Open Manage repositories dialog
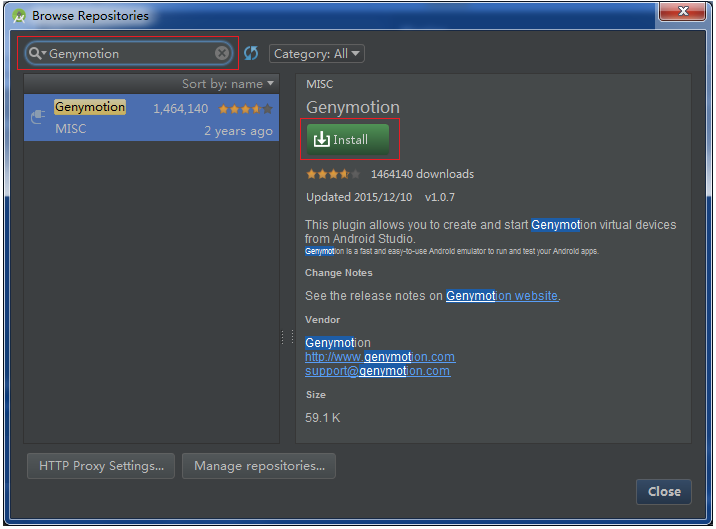The image size is (716, 529). coord(259,466)
